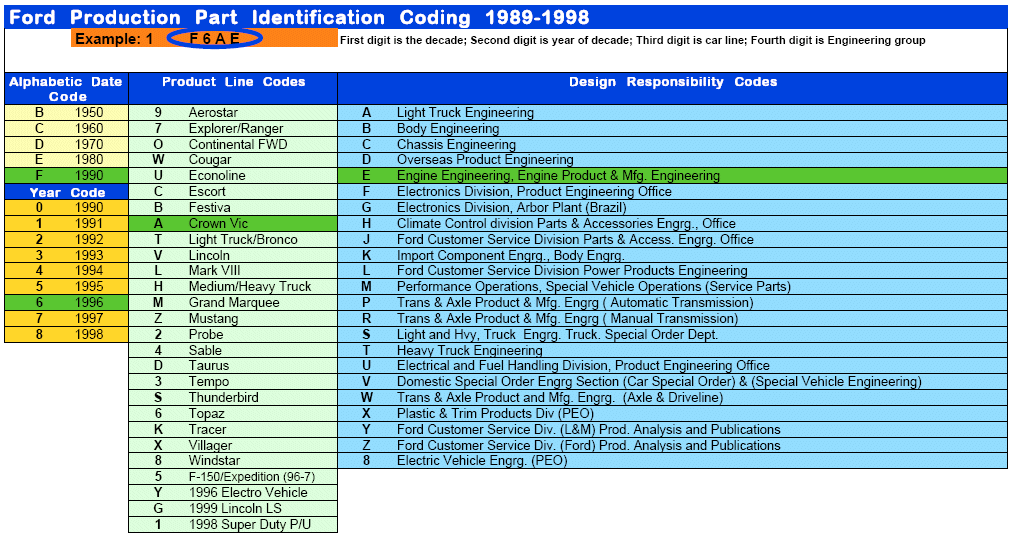Image resolution: width=1018 pixels, height=535 pixels.
Task: Select year value '1998'
Action: 89,334
